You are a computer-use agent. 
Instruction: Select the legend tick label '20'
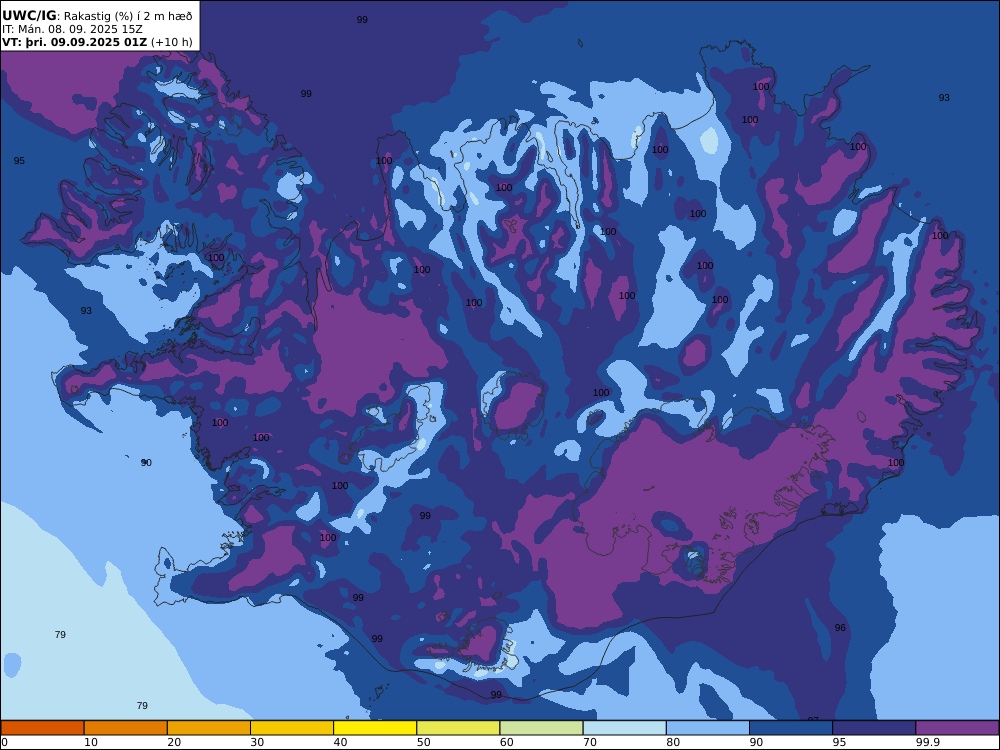click(x=174, y=742)
